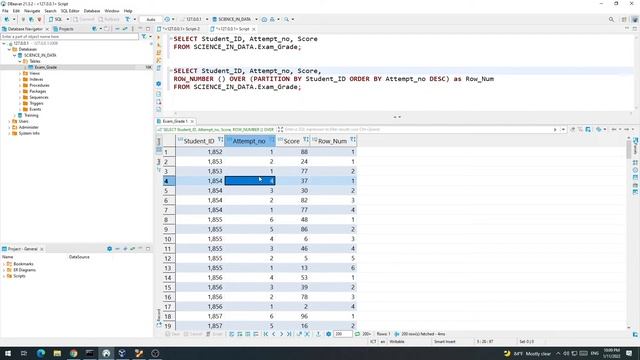Select the System Info node
Image resolution: width=640 pixels, height=360 pixels.
coord(29,133)
